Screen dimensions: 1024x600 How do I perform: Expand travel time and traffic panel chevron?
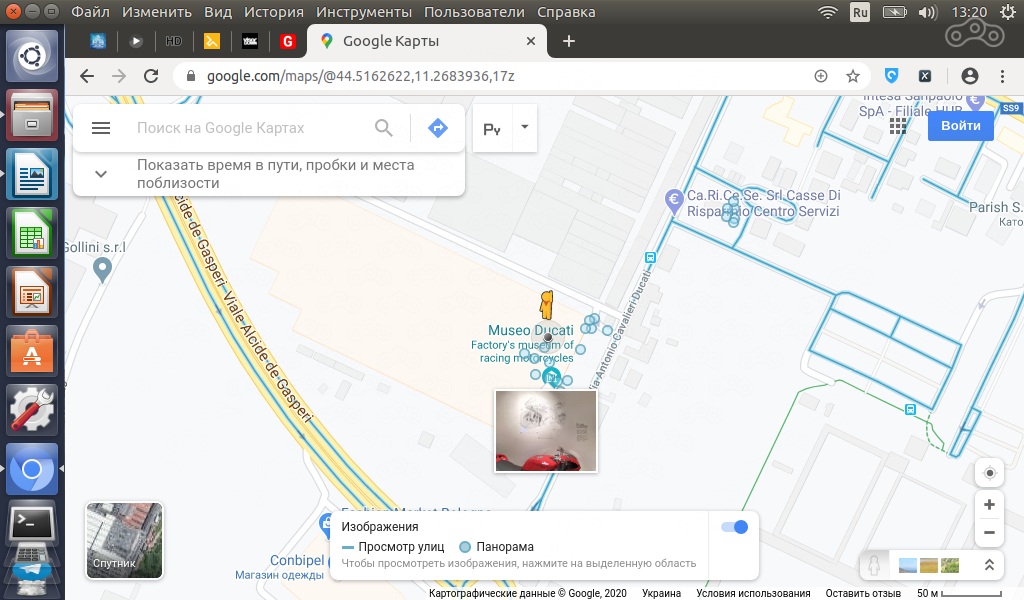101,174
